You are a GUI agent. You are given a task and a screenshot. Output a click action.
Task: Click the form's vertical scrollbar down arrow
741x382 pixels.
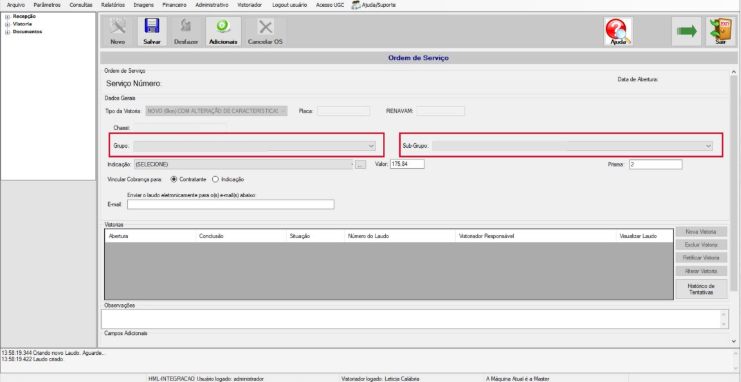(x=733, y=341)
